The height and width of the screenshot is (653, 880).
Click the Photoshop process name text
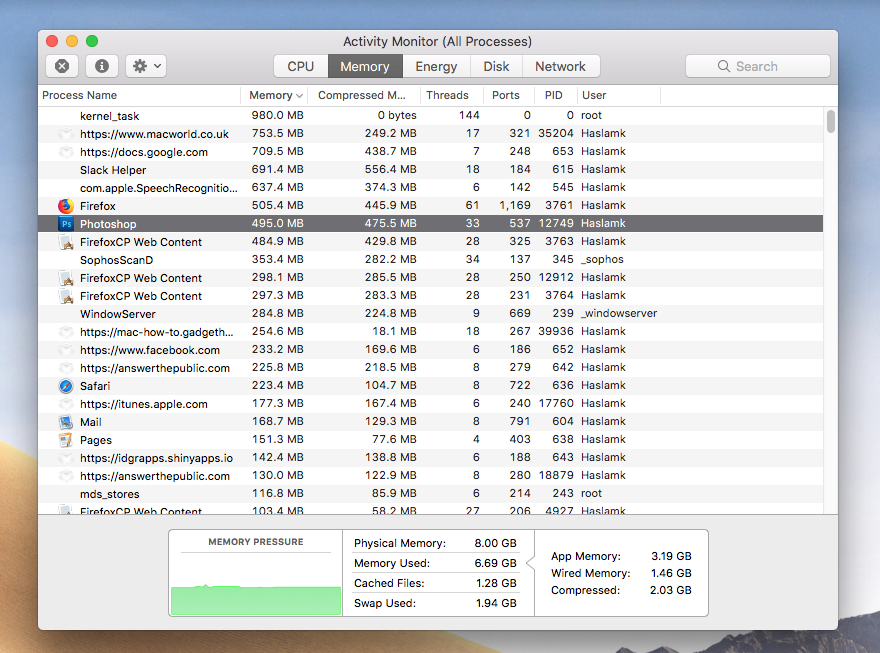[108, 224]
